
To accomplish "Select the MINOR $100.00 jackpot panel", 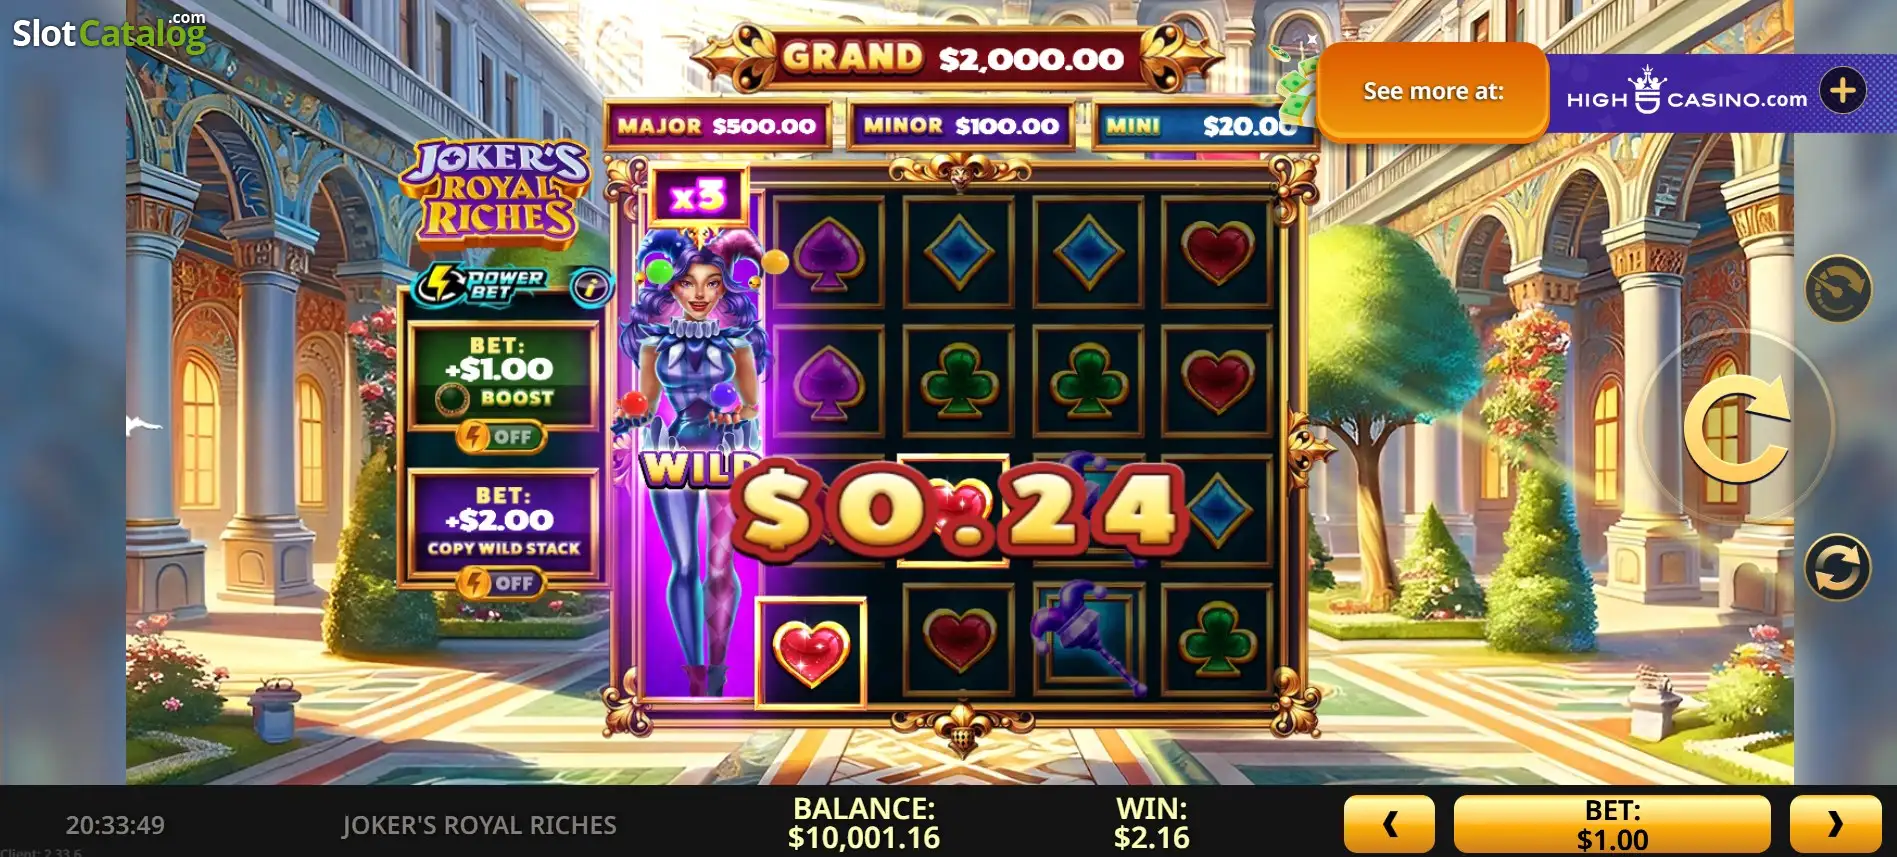I will tap(961, 126).
